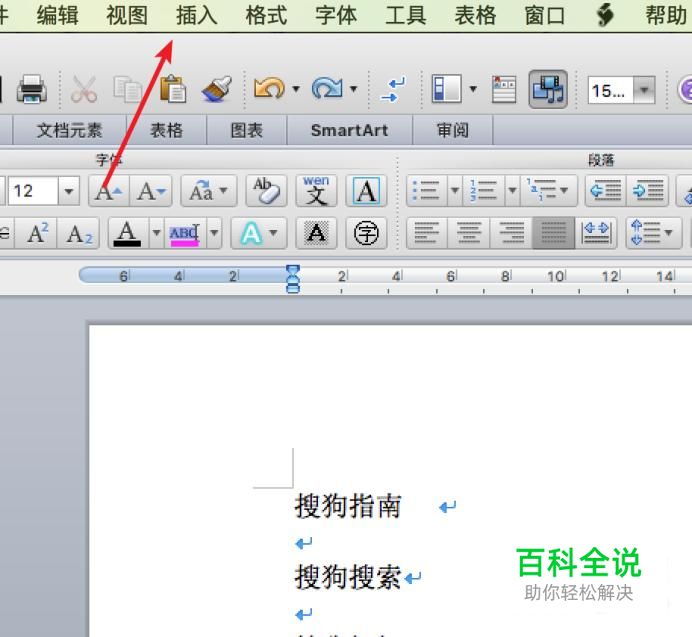692x637 pixels.
Task: Open the 窗口 menu
Action: 545,15
